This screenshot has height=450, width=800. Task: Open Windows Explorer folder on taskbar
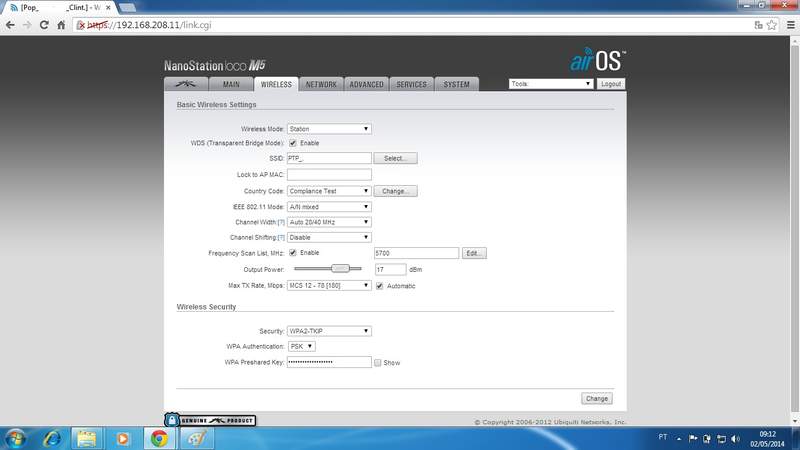(x=87, y=438)
